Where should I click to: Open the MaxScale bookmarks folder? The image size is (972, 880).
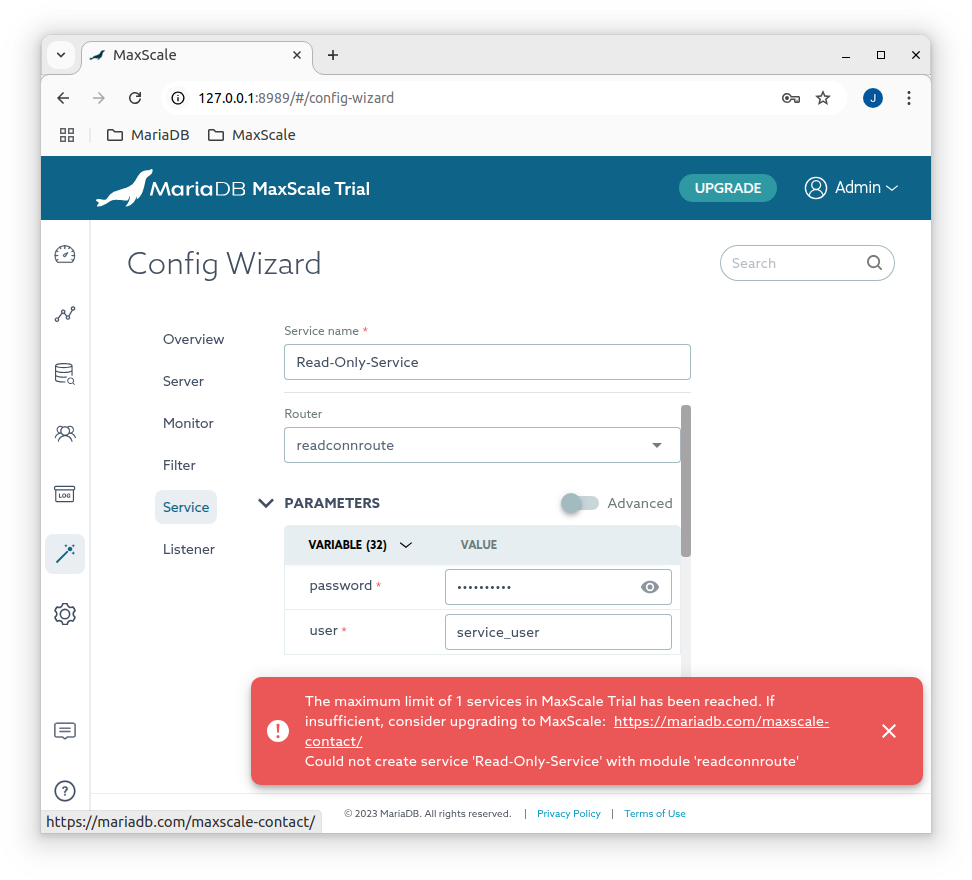tap(252, 135)
